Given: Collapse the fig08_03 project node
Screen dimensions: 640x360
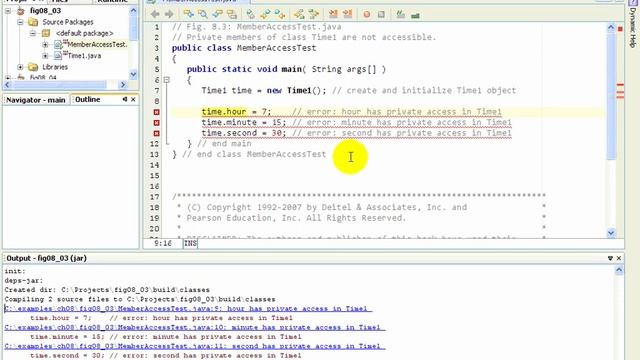Looking at the screenshot, I should pos(8,11).
